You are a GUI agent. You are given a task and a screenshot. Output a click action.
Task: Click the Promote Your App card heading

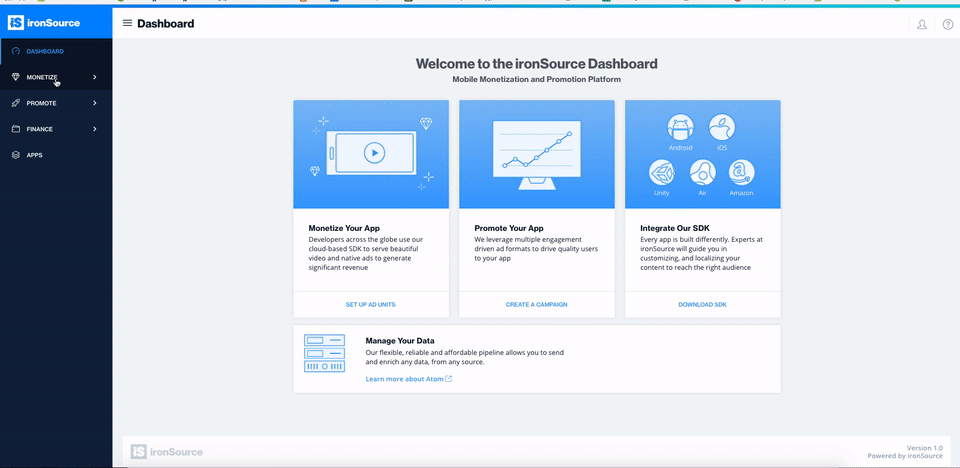tap(509, 228)
